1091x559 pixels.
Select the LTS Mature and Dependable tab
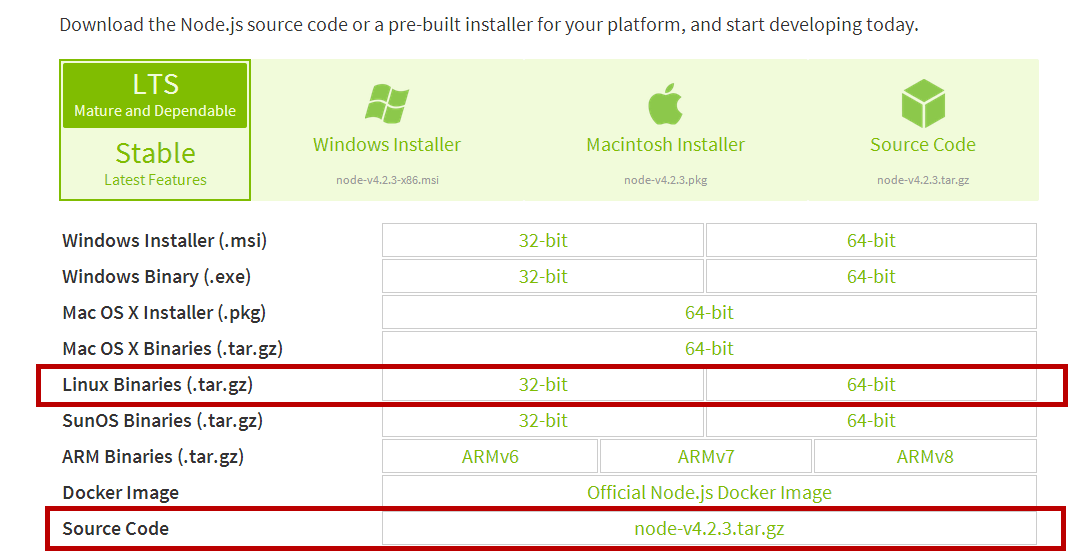pos(155,95)
